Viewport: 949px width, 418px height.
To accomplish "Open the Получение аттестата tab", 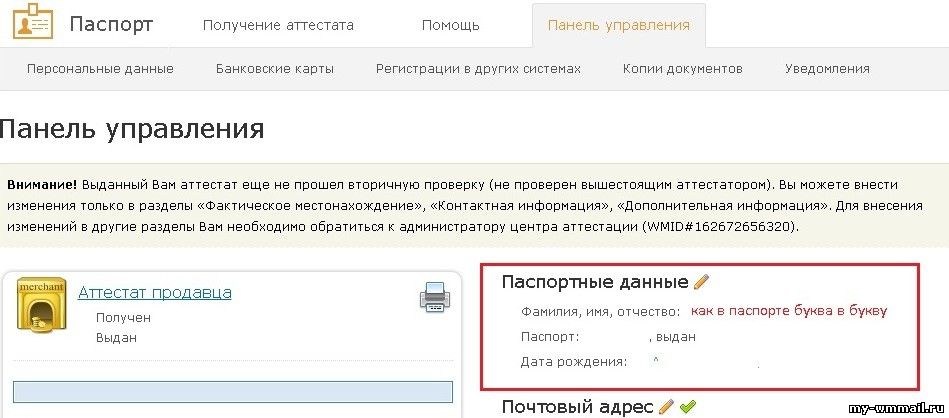I will point(278,25).
